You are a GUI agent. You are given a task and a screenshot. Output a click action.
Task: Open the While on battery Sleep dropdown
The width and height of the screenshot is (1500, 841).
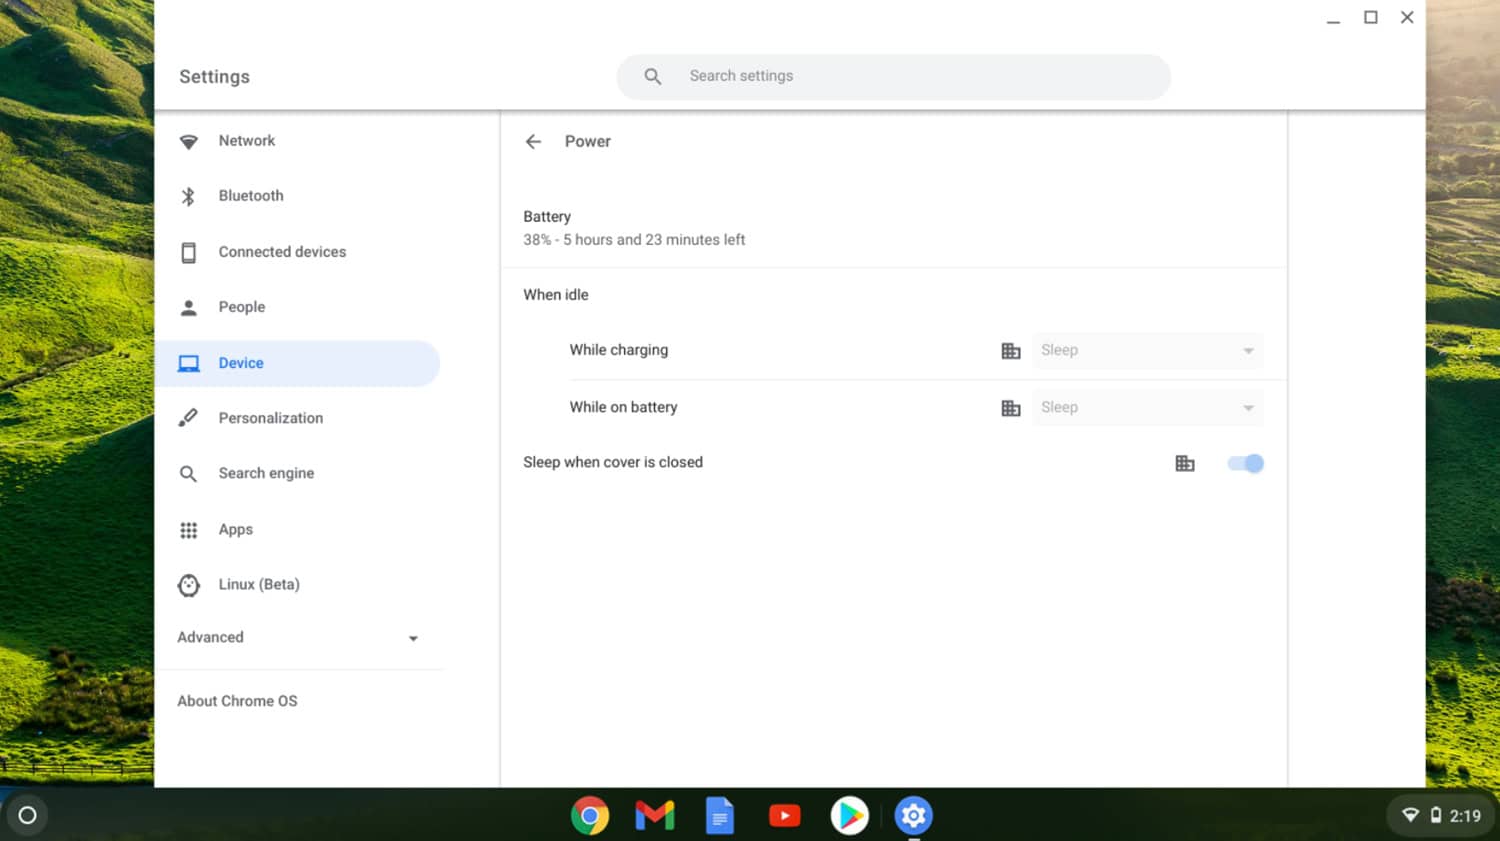coord(1148,408)
